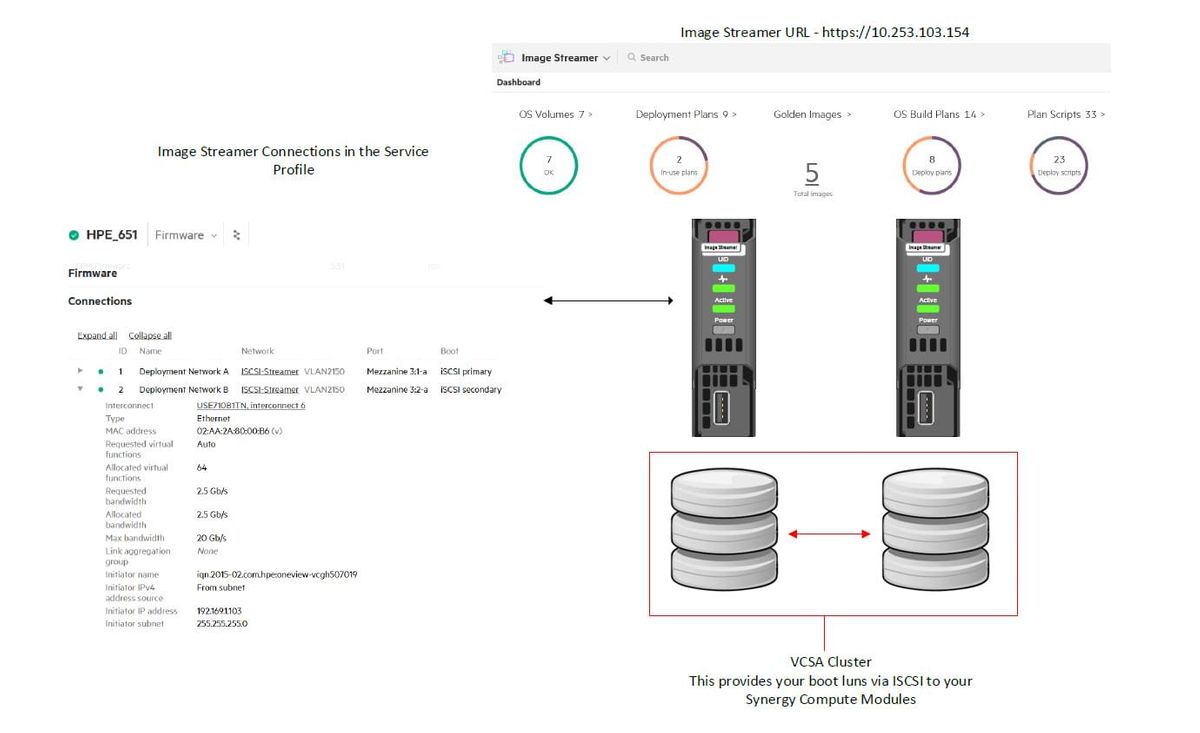The width and height of the screenshot is (1200, 733).
Task: Click the Max bandwidth '20 Gb/s' value
Action: (x=212, y=539)
